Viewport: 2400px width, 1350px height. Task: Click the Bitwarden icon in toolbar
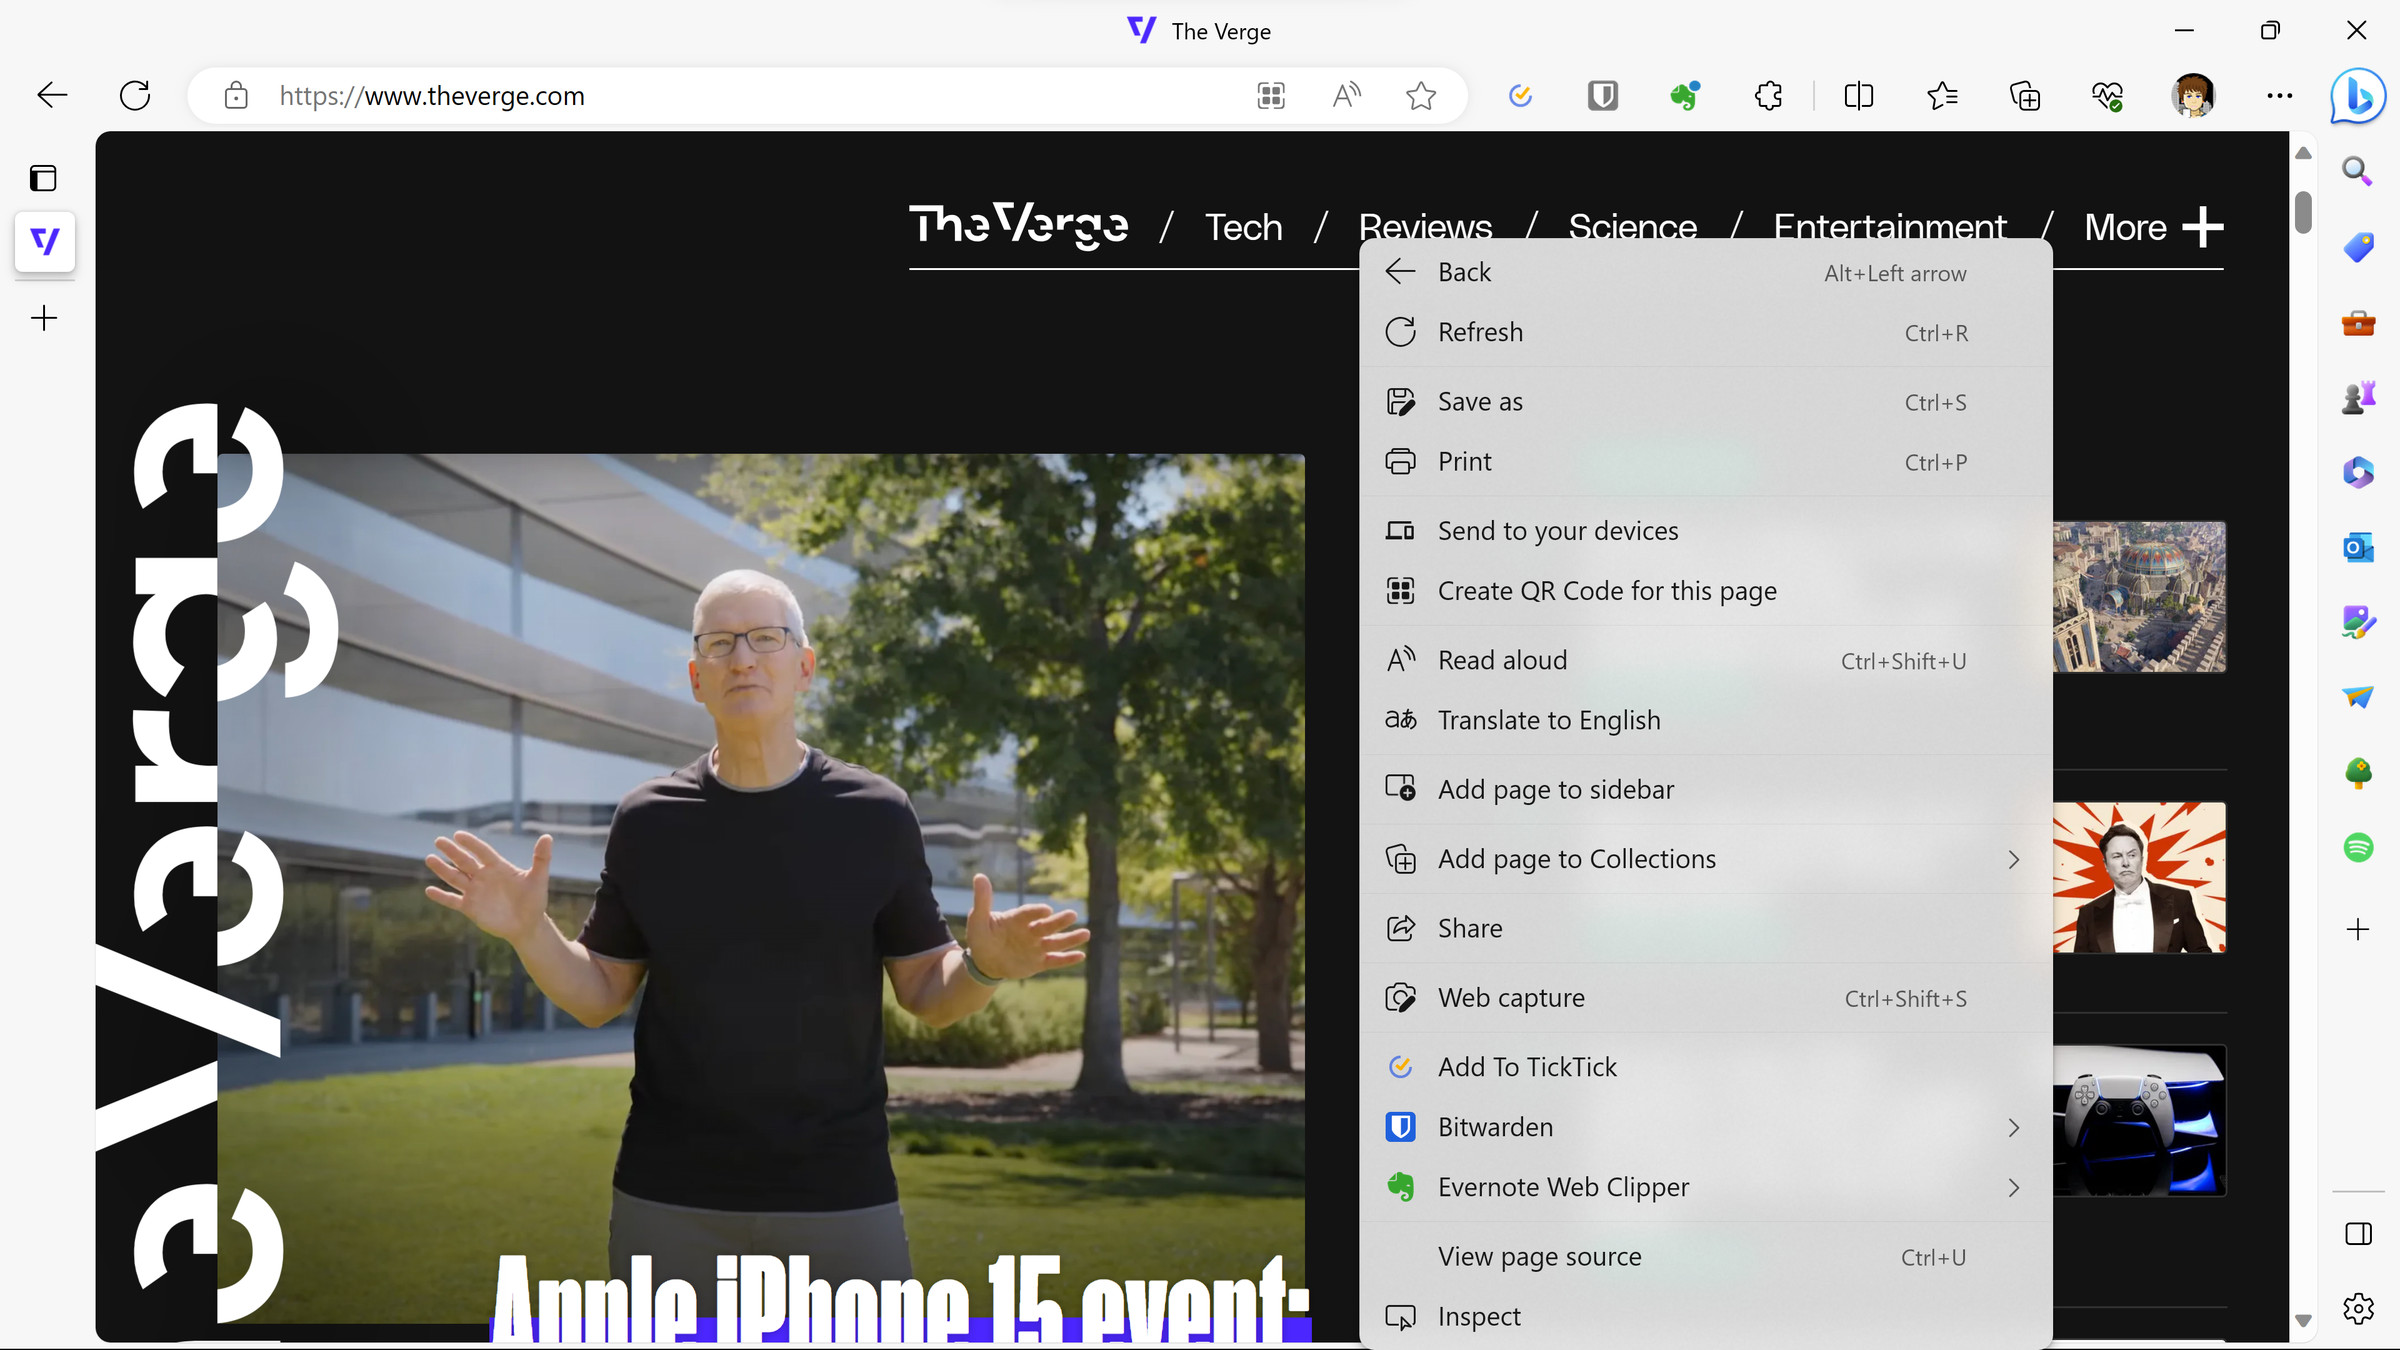[1602, 96]
